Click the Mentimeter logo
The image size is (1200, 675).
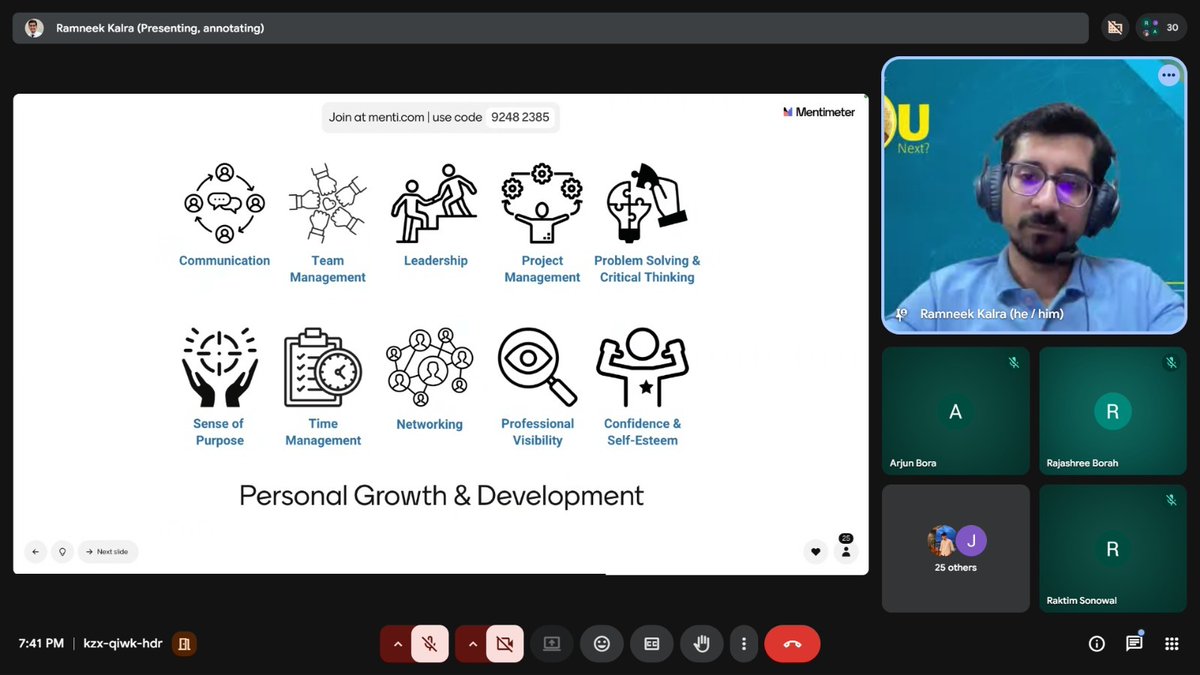click(819, 112)
